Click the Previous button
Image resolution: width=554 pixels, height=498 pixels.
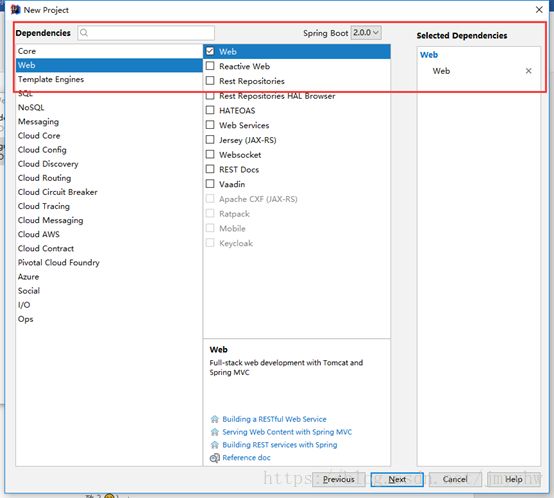tap(338, 480)
